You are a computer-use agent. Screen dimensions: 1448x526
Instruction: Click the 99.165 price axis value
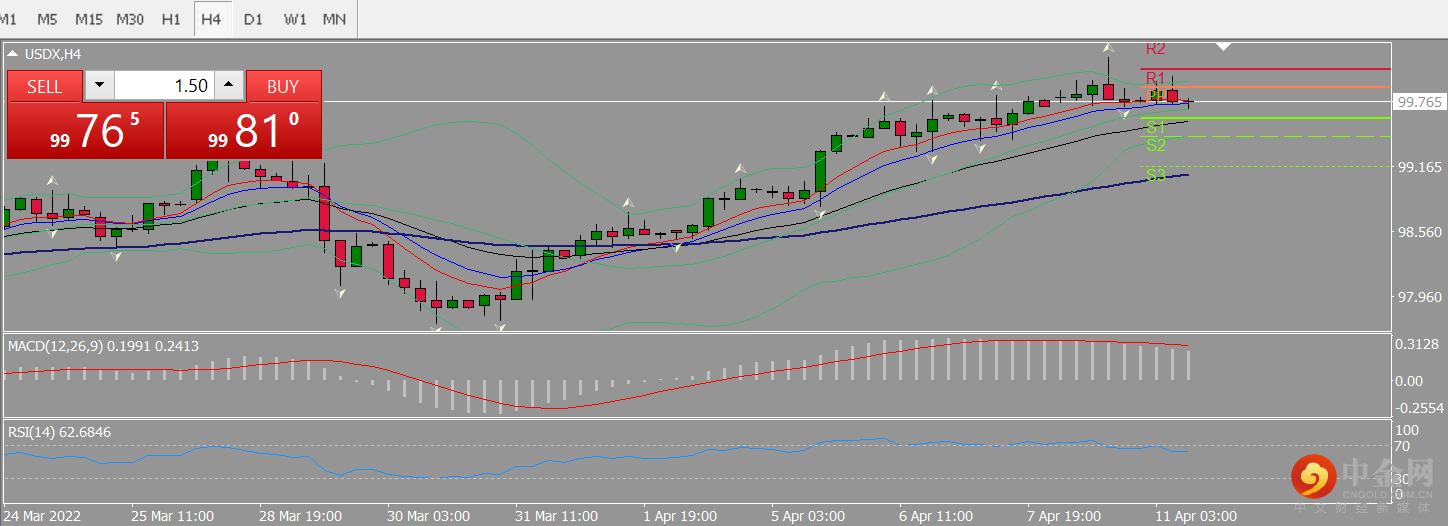(x=1420, y=167)
